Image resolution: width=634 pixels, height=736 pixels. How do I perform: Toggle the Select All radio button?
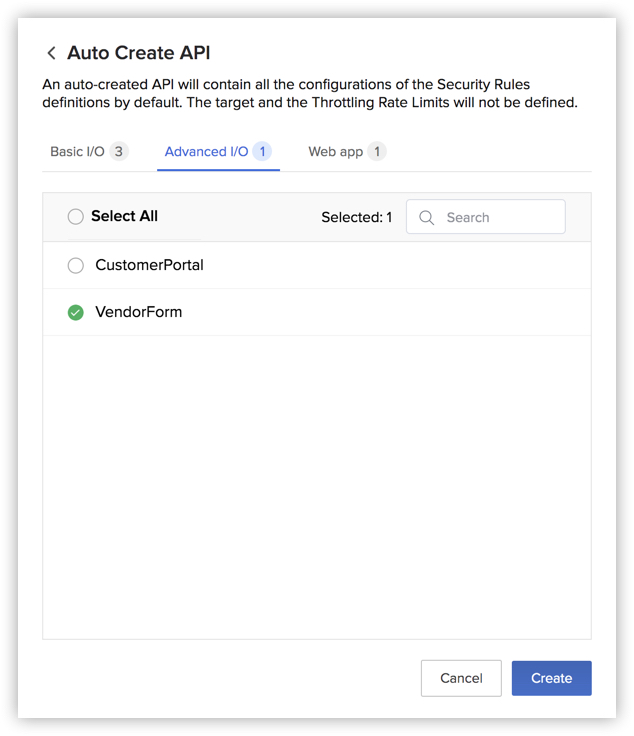(75, 216)
